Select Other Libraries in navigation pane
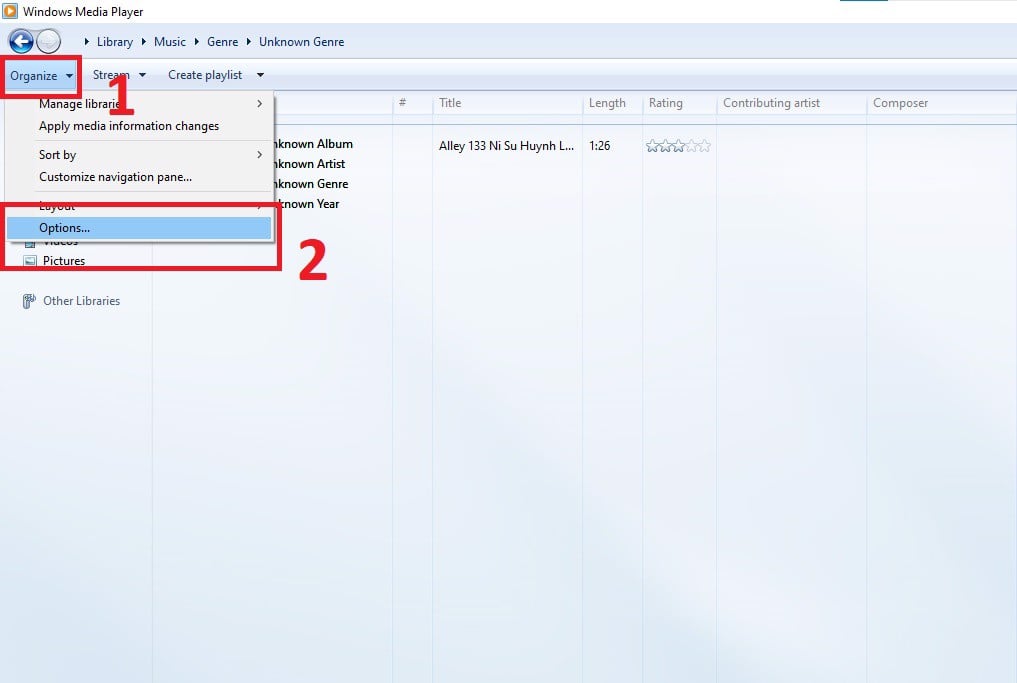The width and height of the screenshot is (1017, 683). click(81, 301)
